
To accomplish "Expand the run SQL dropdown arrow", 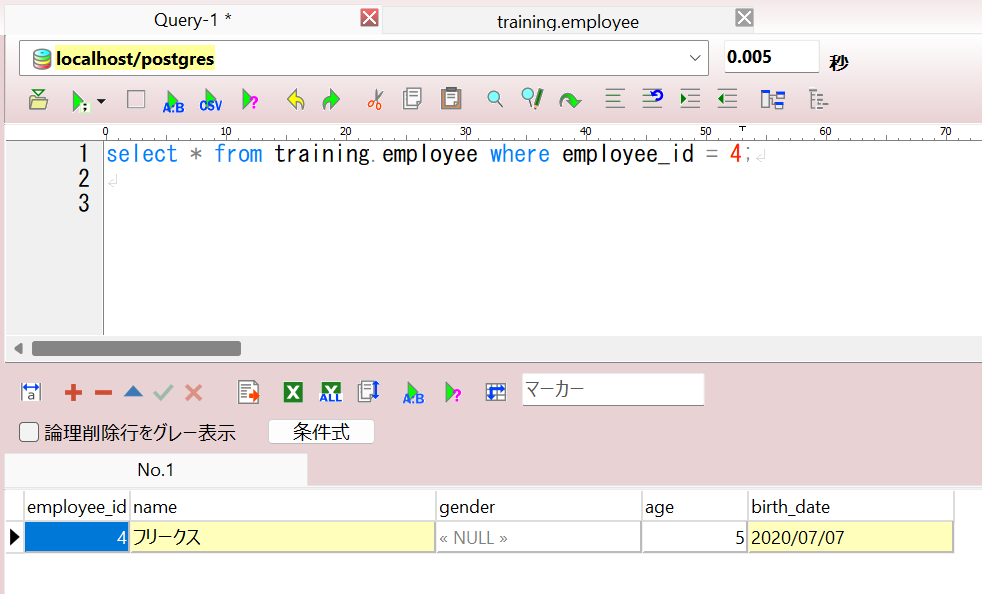I will 101,101.
